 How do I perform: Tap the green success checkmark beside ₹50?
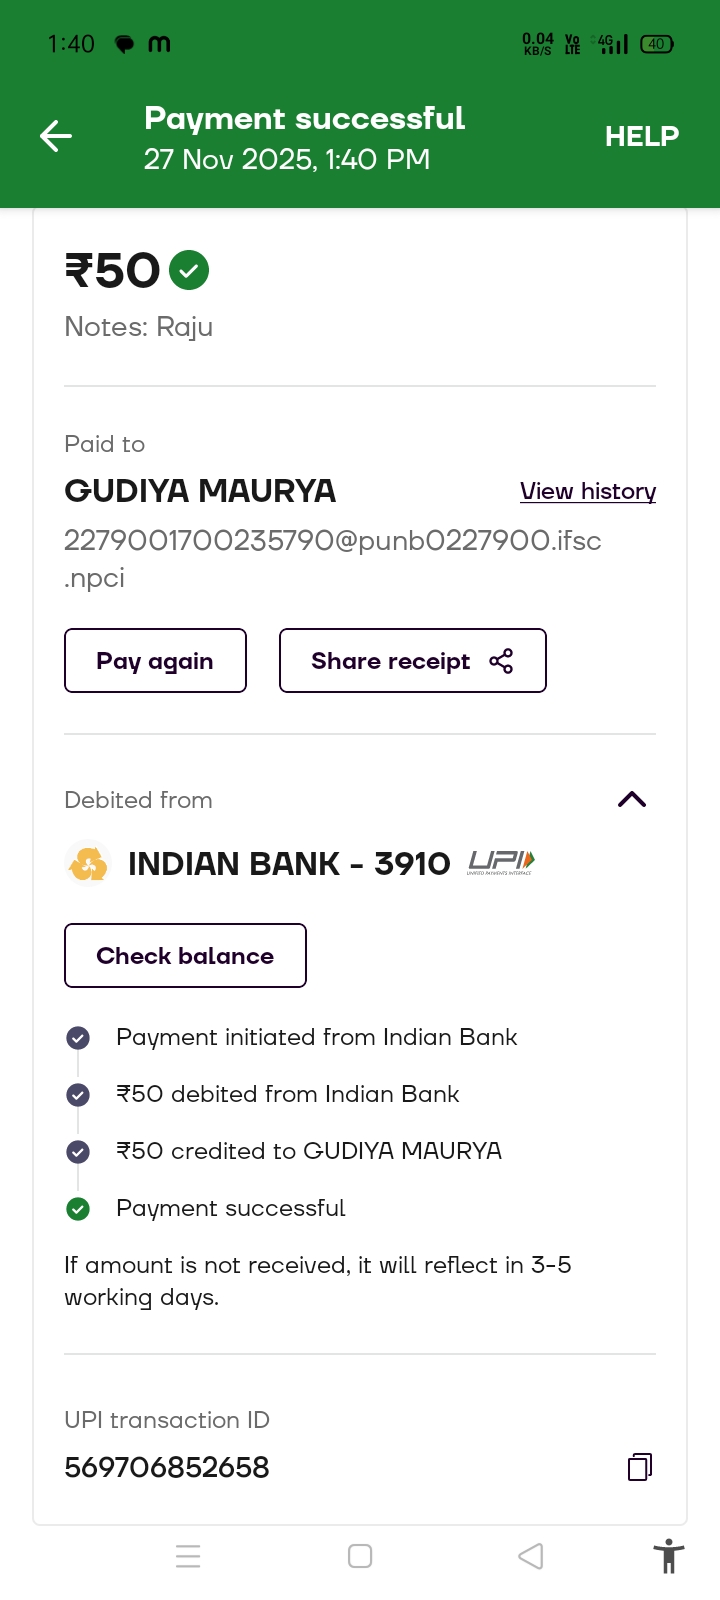pos(189,270)
